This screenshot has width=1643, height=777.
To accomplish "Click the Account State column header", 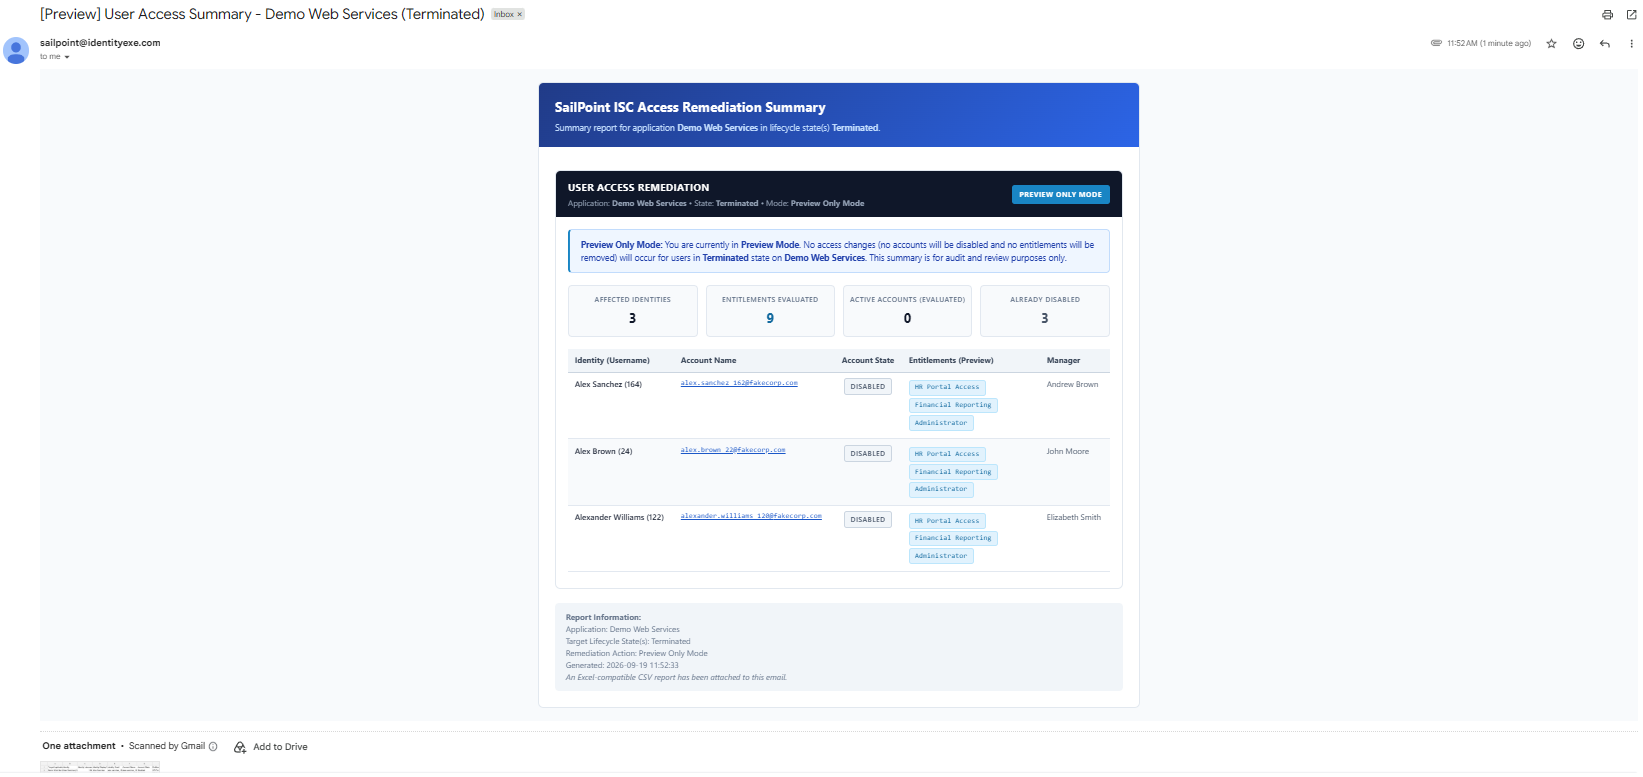I will click(868, 360).
